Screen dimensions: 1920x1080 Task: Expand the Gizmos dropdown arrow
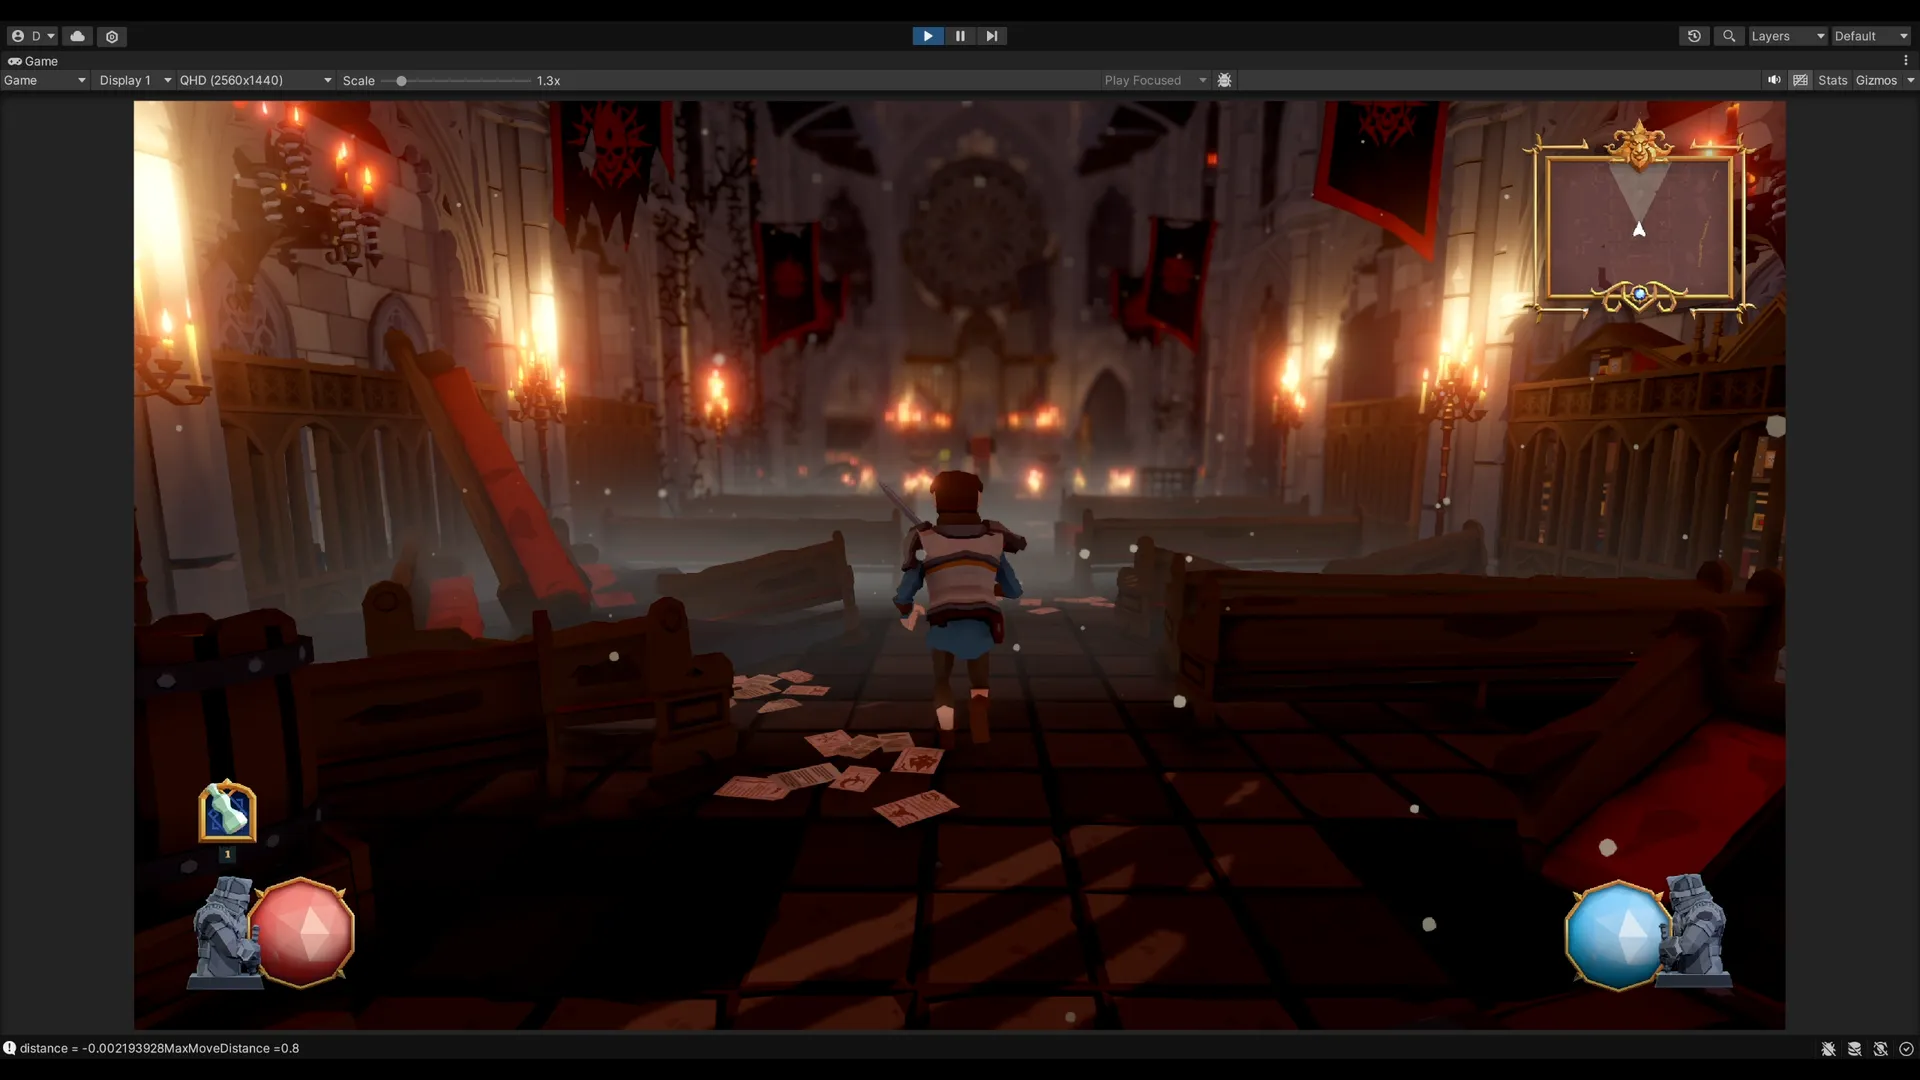click(1910, 80)
